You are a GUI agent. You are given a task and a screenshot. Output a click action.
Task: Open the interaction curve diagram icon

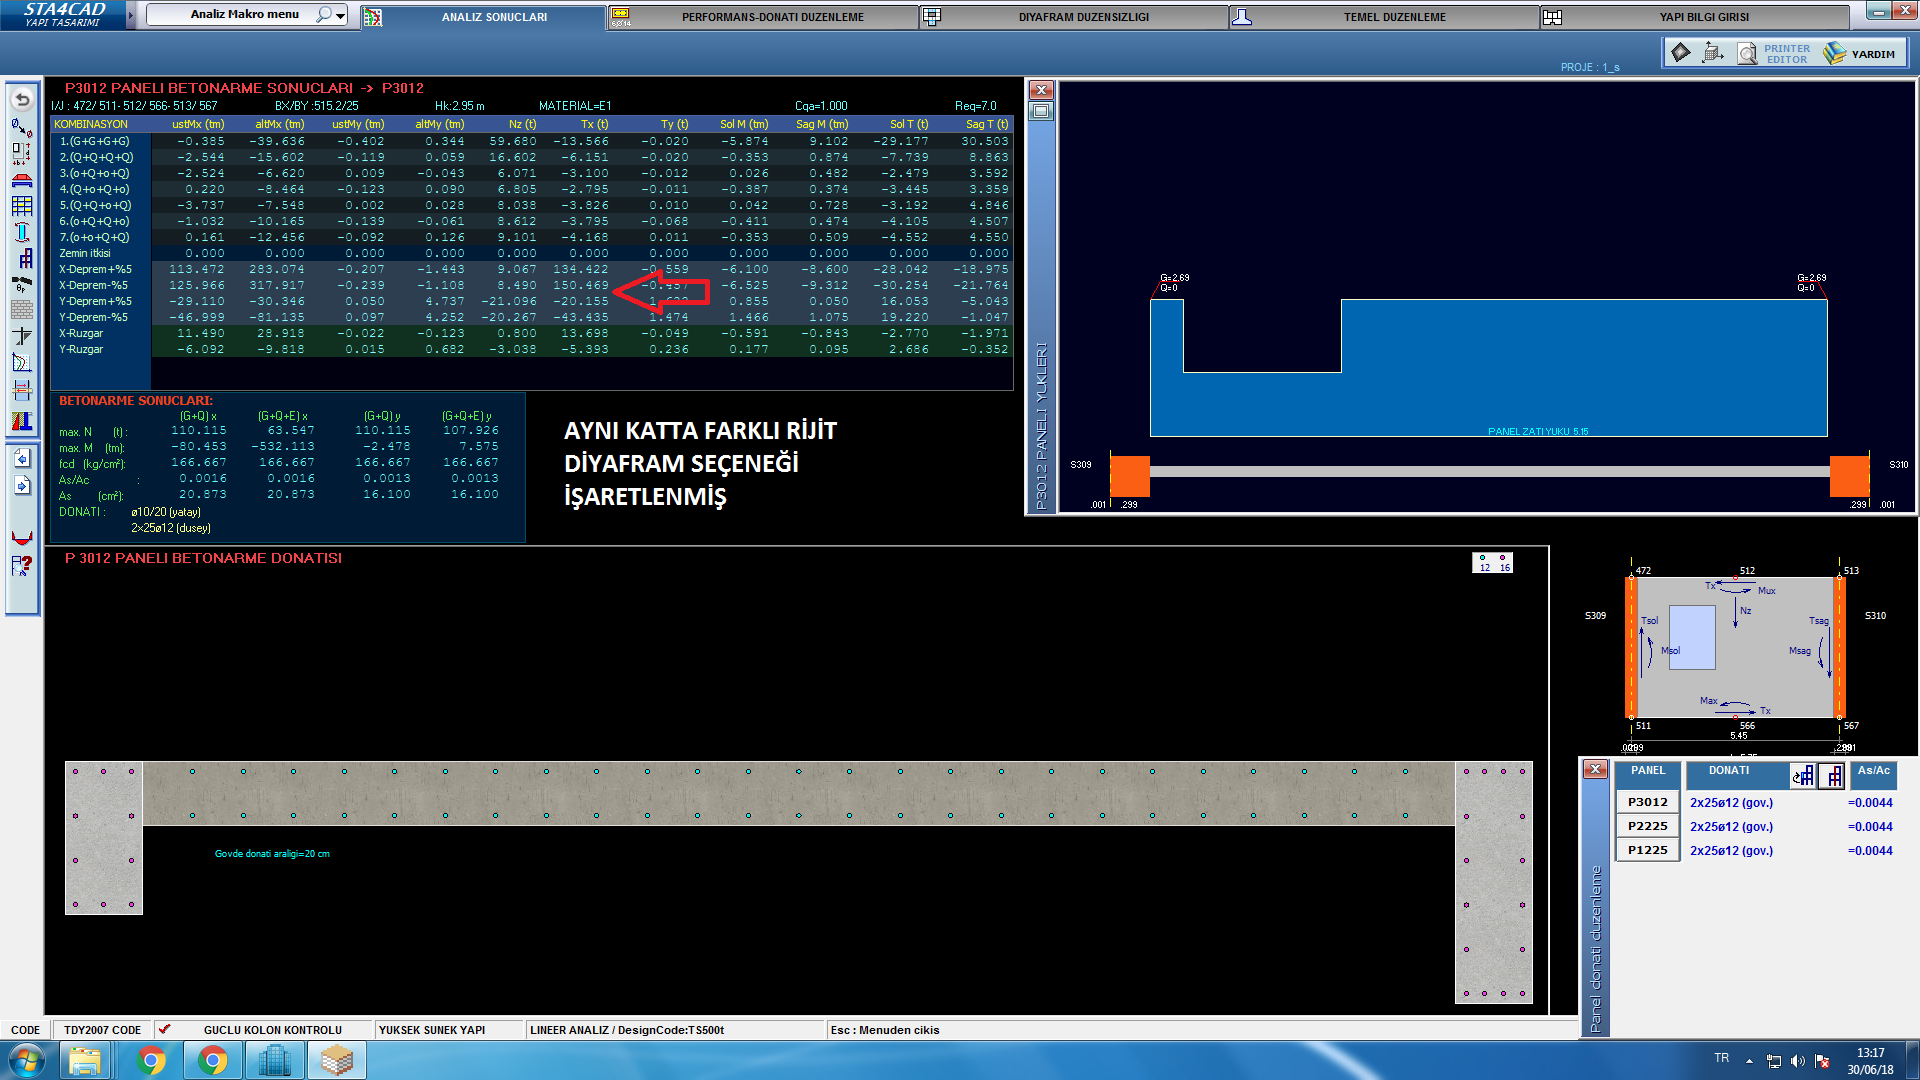[x=22, y=362]
